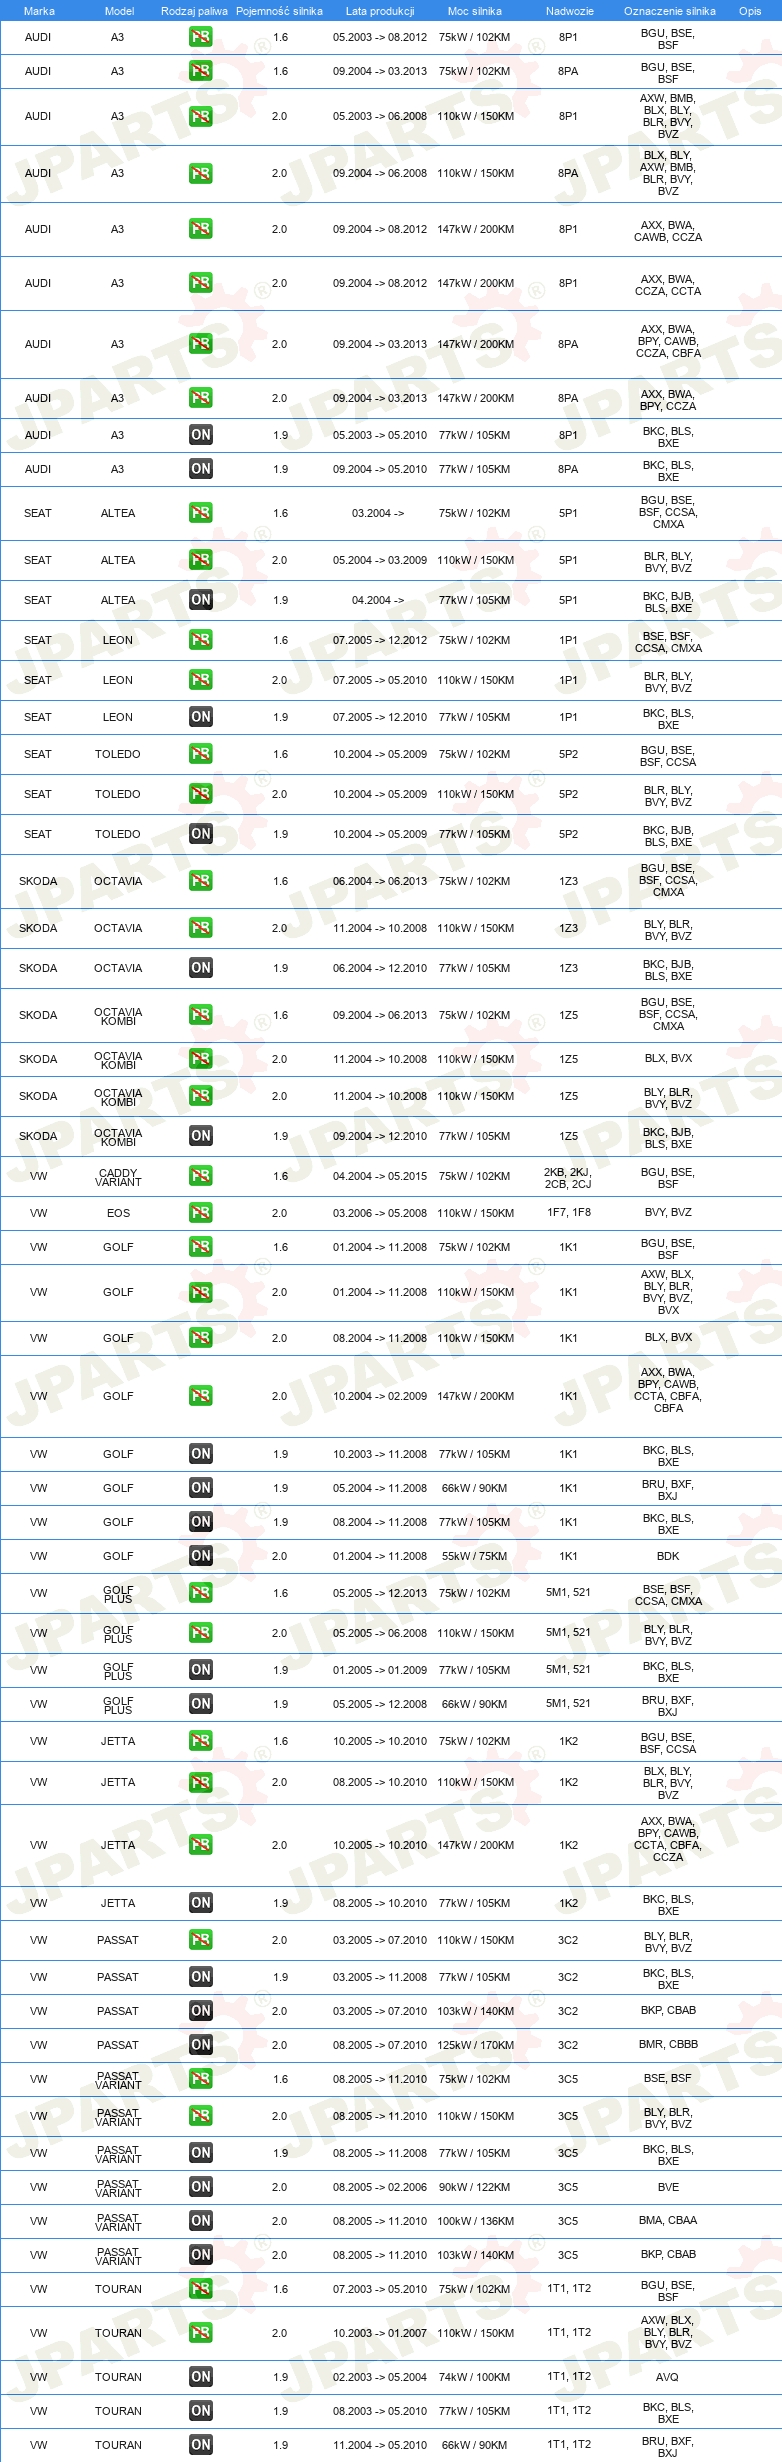Click petrol icon for Audi A3 1.6 8P1
782x2462 pixels.
[201, 37]
